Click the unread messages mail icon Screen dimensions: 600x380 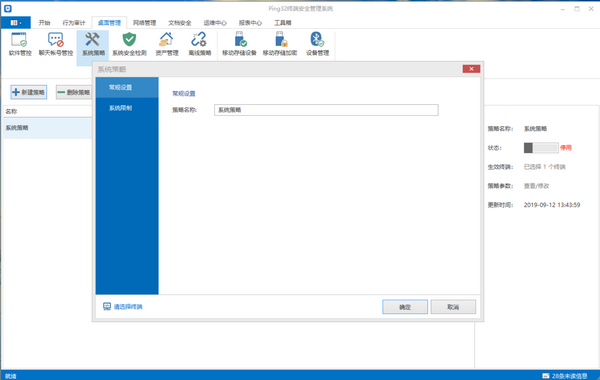(546, 376)
